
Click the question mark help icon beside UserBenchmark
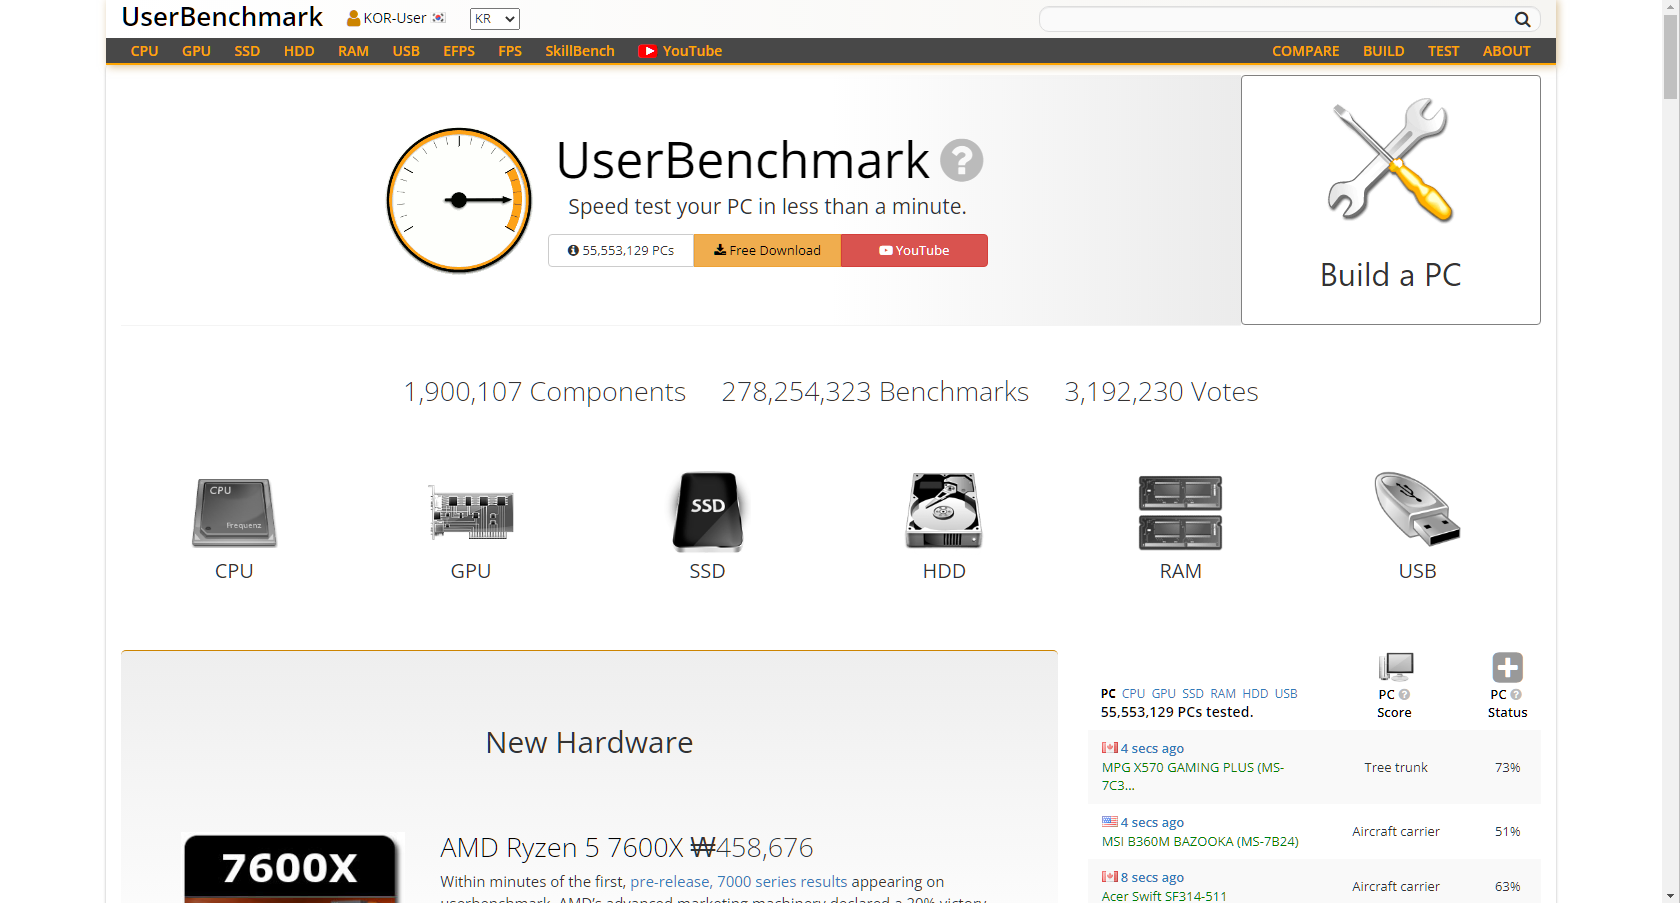click(x=962, y=160)
